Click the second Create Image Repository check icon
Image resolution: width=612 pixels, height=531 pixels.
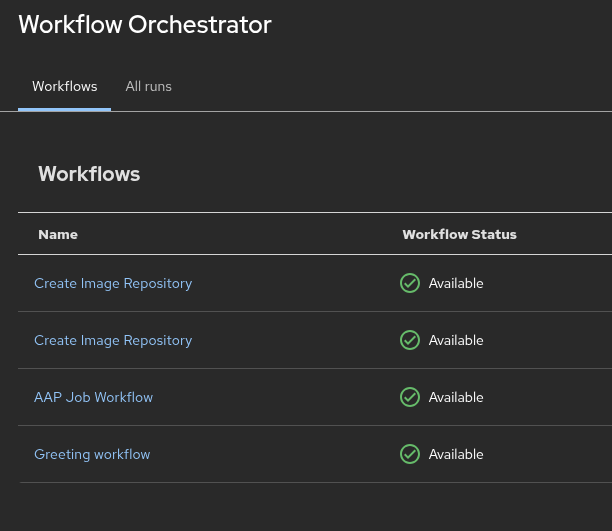pyautogui.click(x=410, y=340)
